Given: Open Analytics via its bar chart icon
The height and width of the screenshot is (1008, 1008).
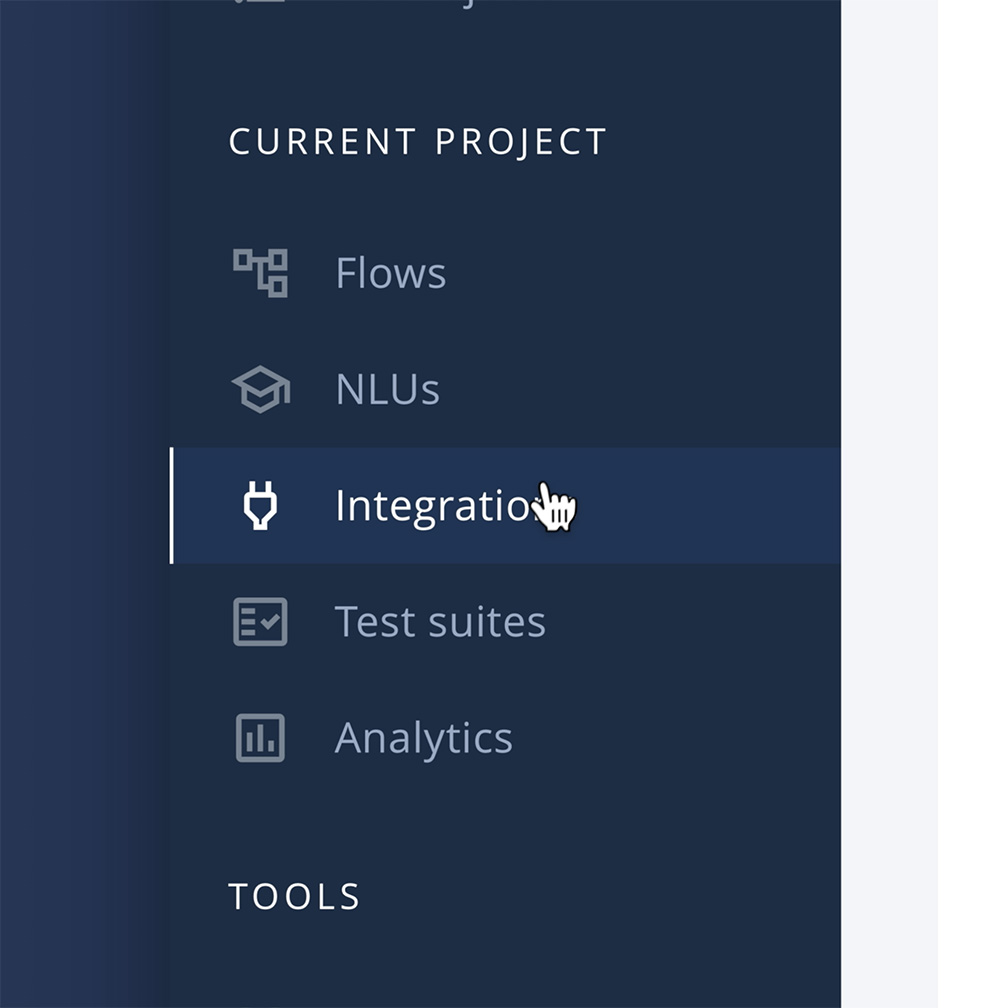Looking at the screenshot, I should point(261,736).
